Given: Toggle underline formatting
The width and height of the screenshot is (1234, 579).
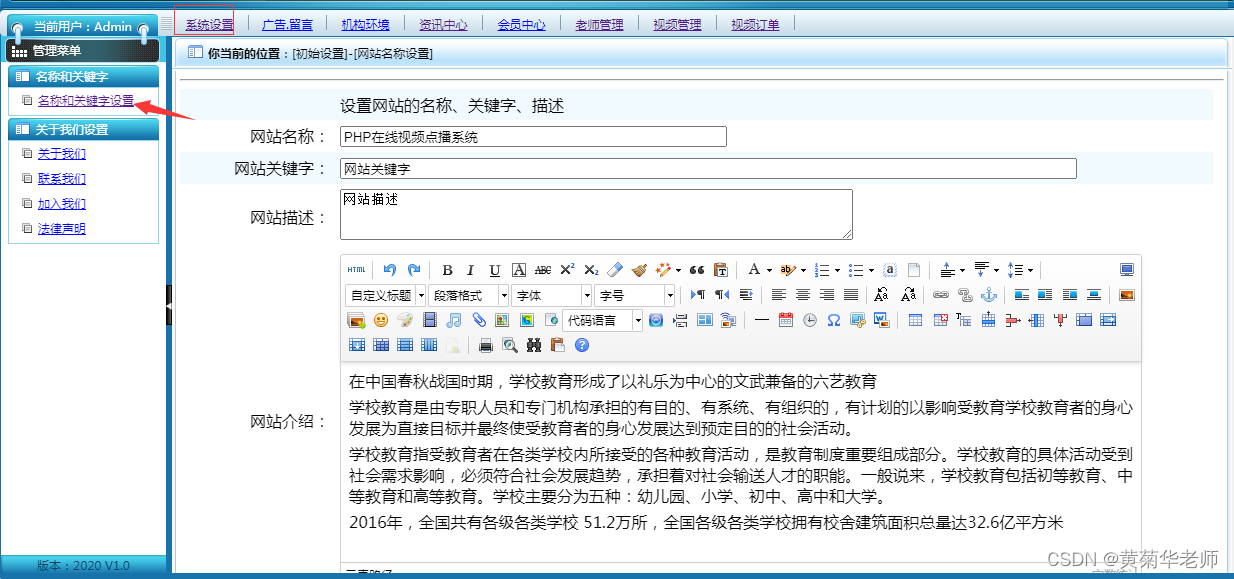Looking at the screenshot, I should coord(495,270).
